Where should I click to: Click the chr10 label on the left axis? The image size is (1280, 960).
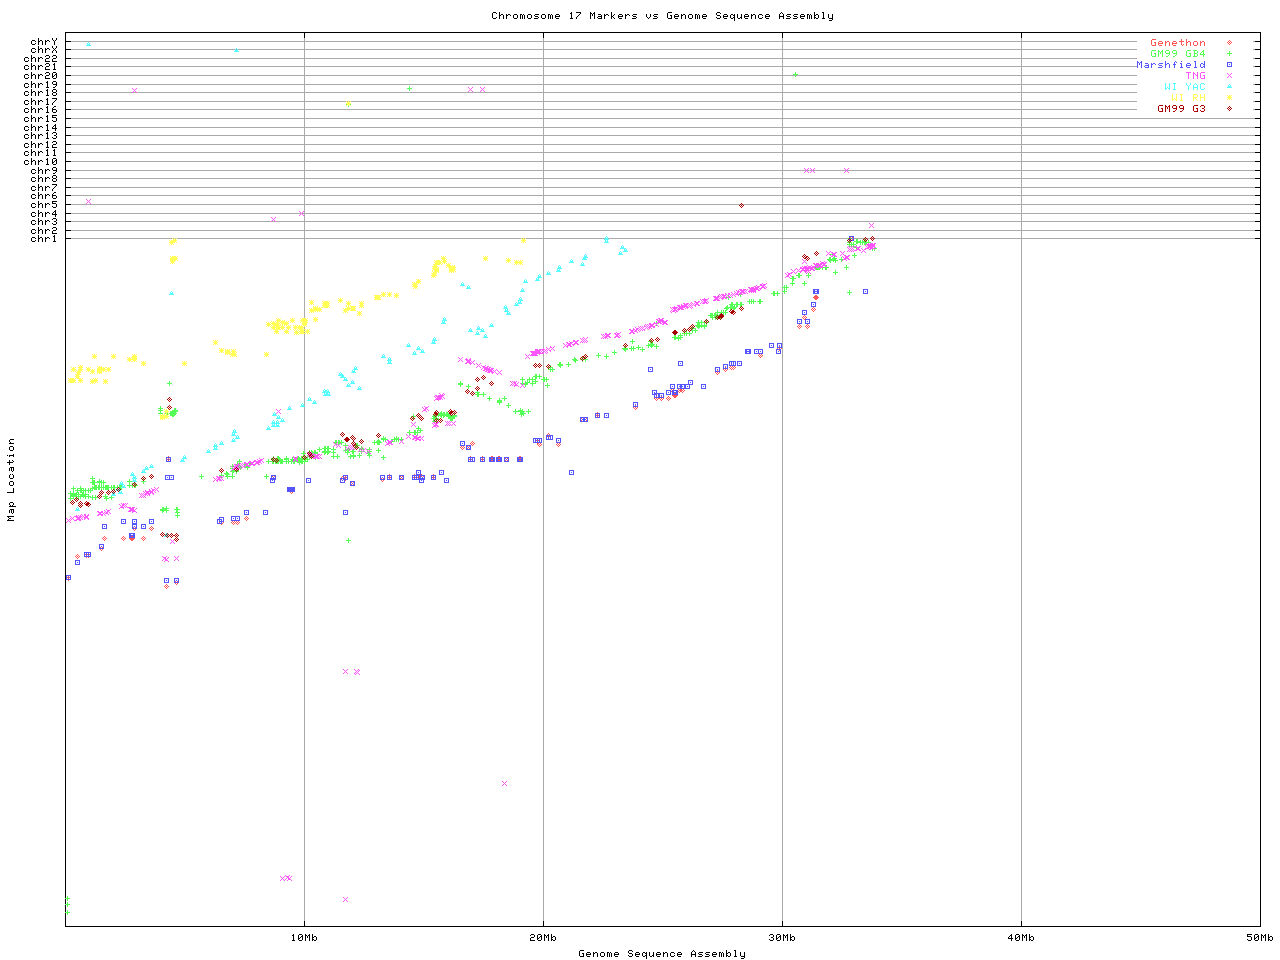click(x=41, y=162)
